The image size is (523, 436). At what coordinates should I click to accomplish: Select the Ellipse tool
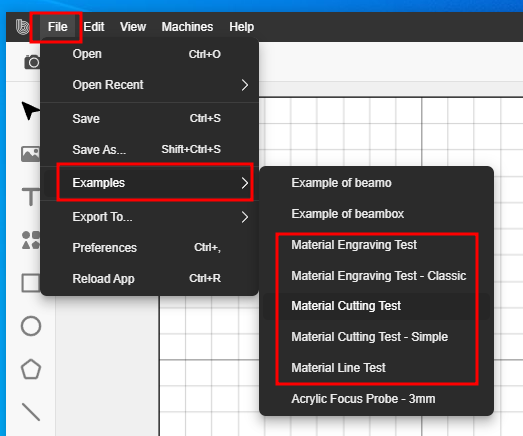[x=31, y=326]
